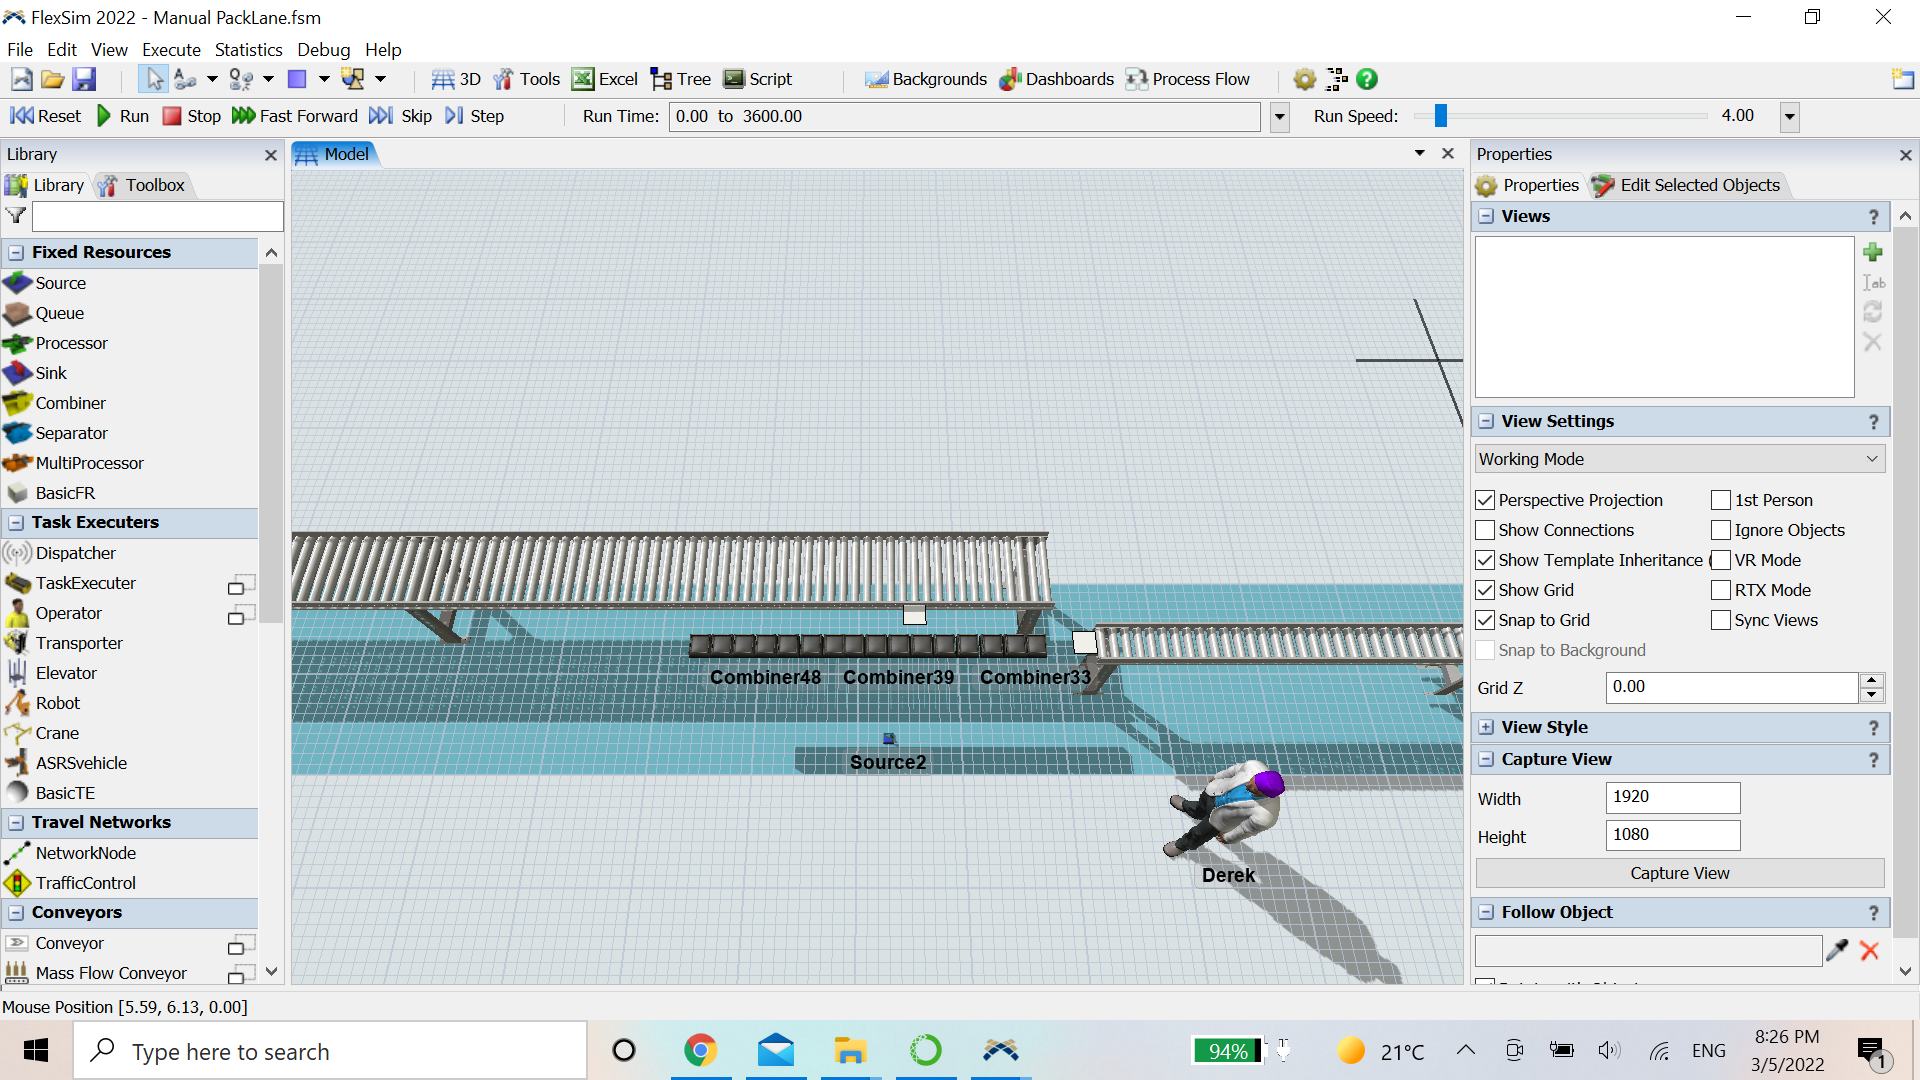Uncheck the Show Grid checkbox

[x=1485, y=590]
